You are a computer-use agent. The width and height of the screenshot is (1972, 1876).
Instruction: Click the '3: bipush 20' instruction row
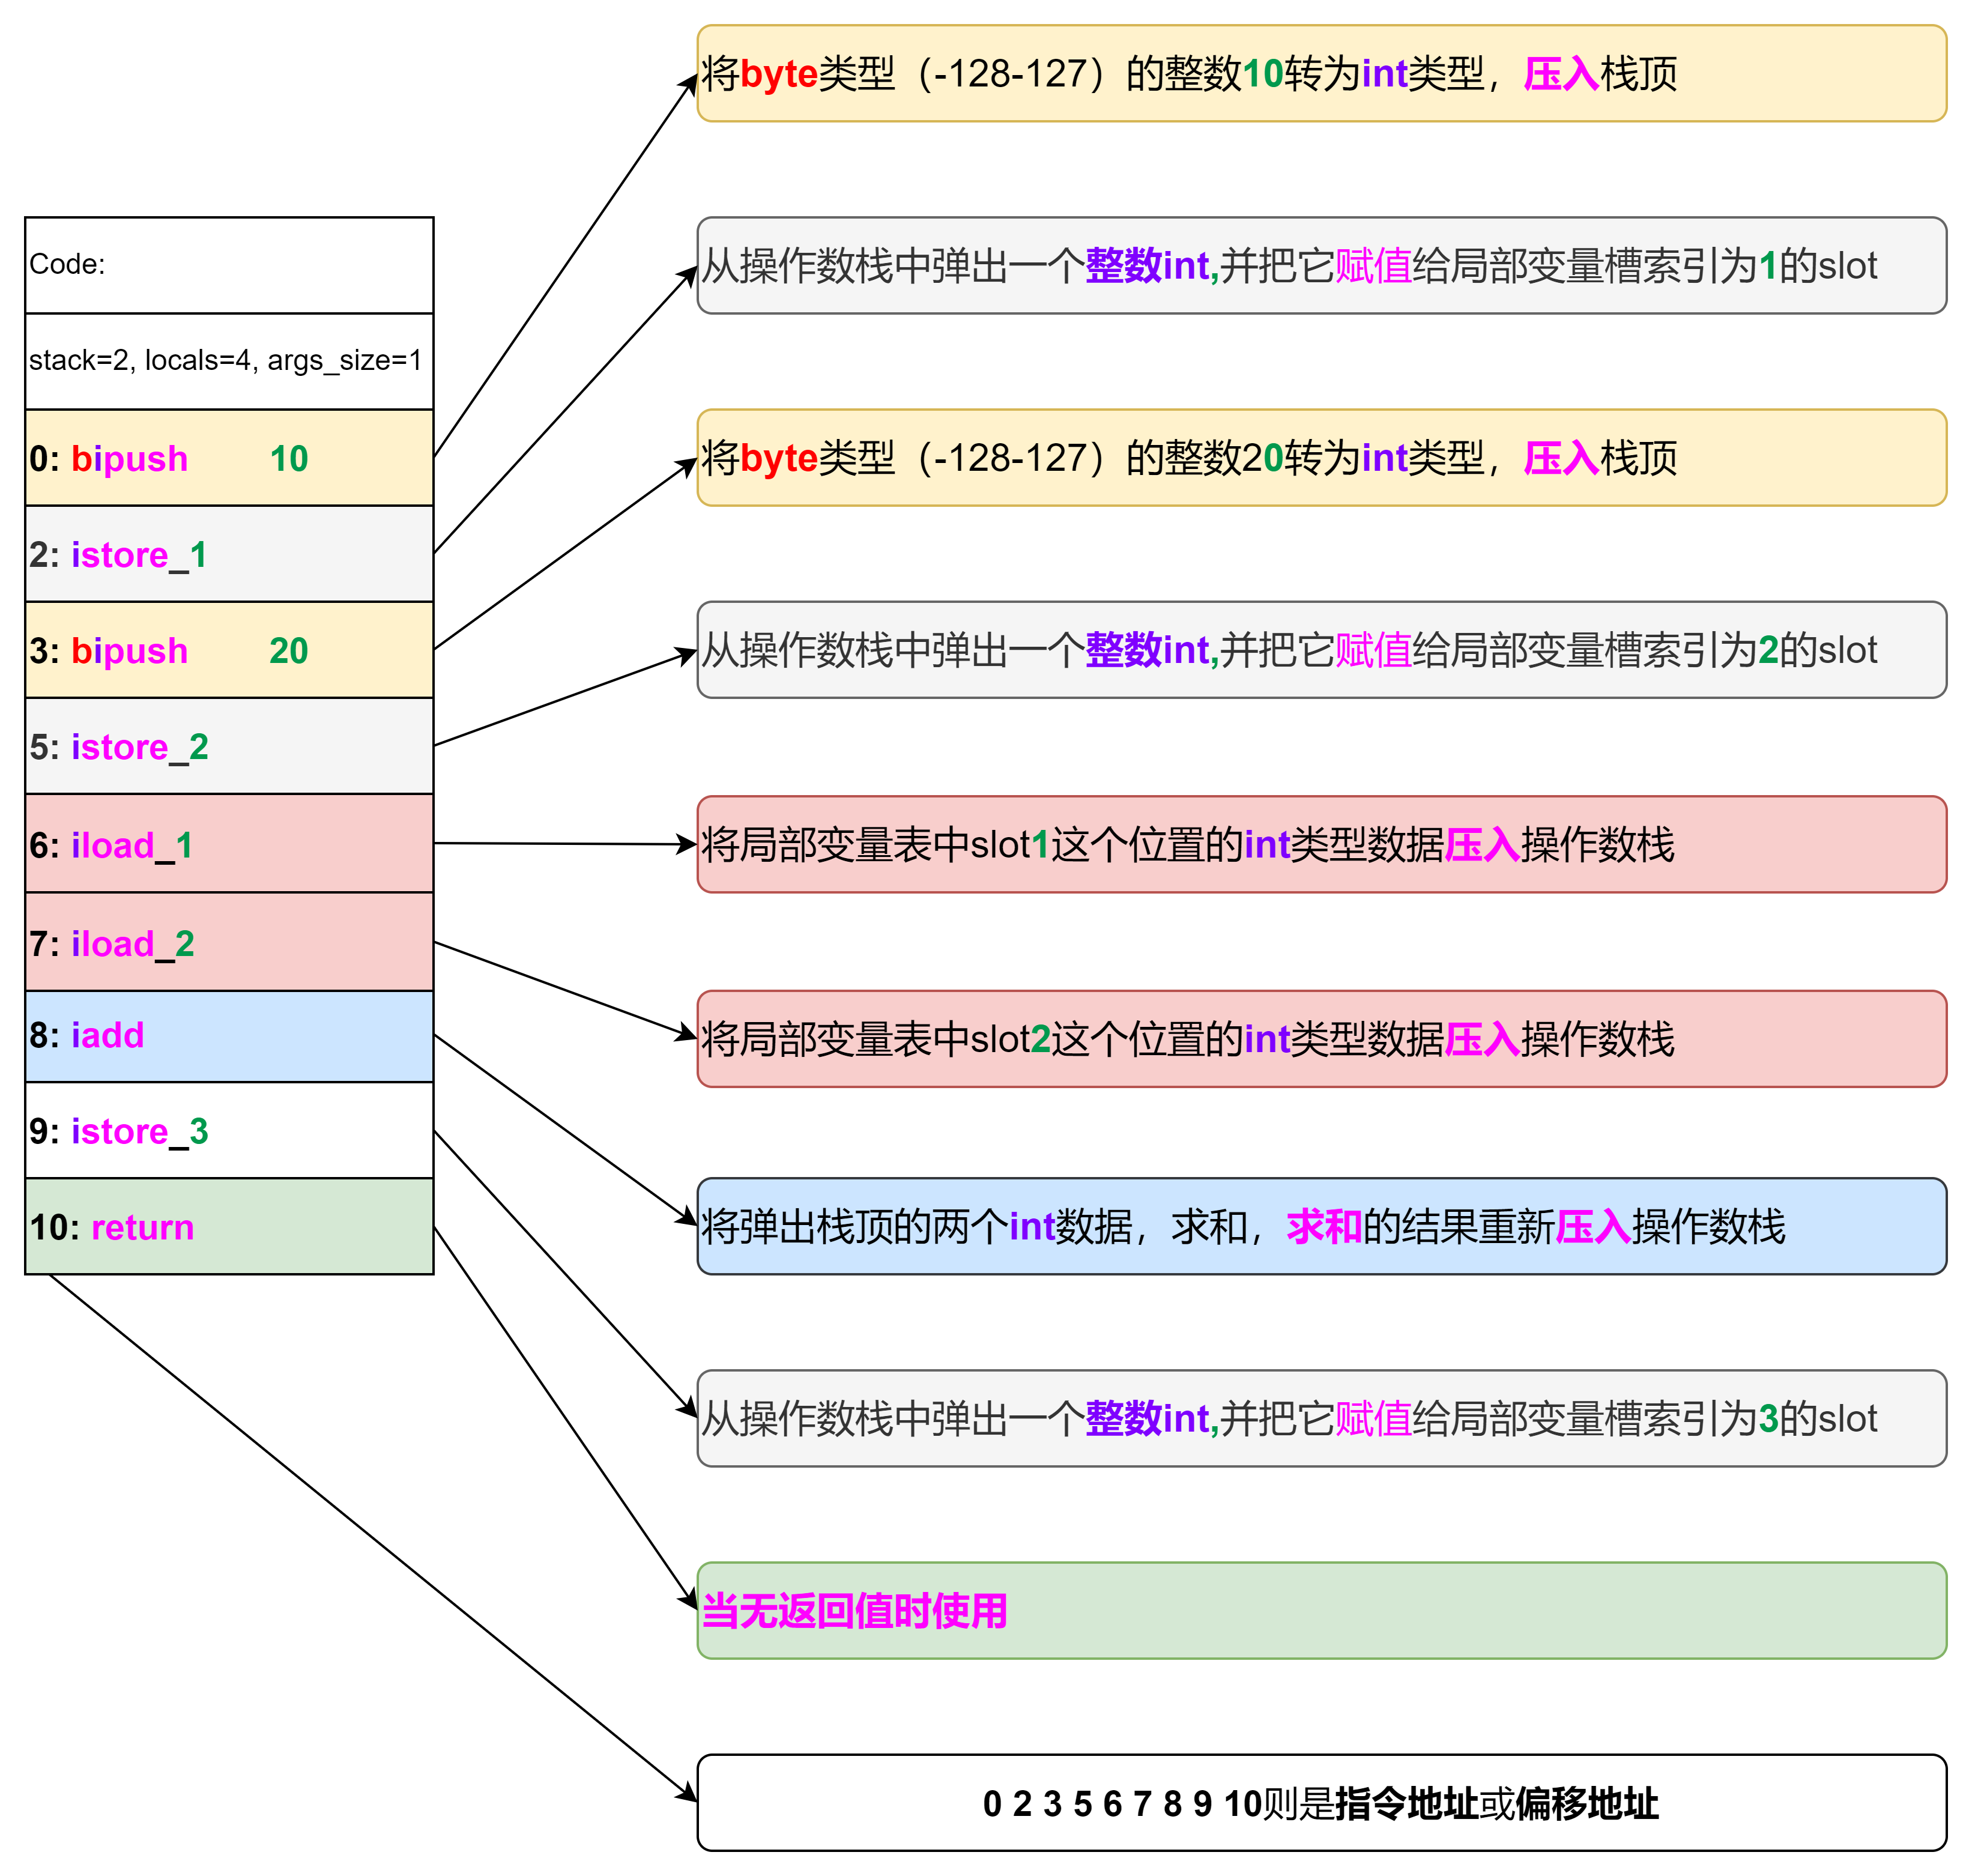tap(229, 650)
